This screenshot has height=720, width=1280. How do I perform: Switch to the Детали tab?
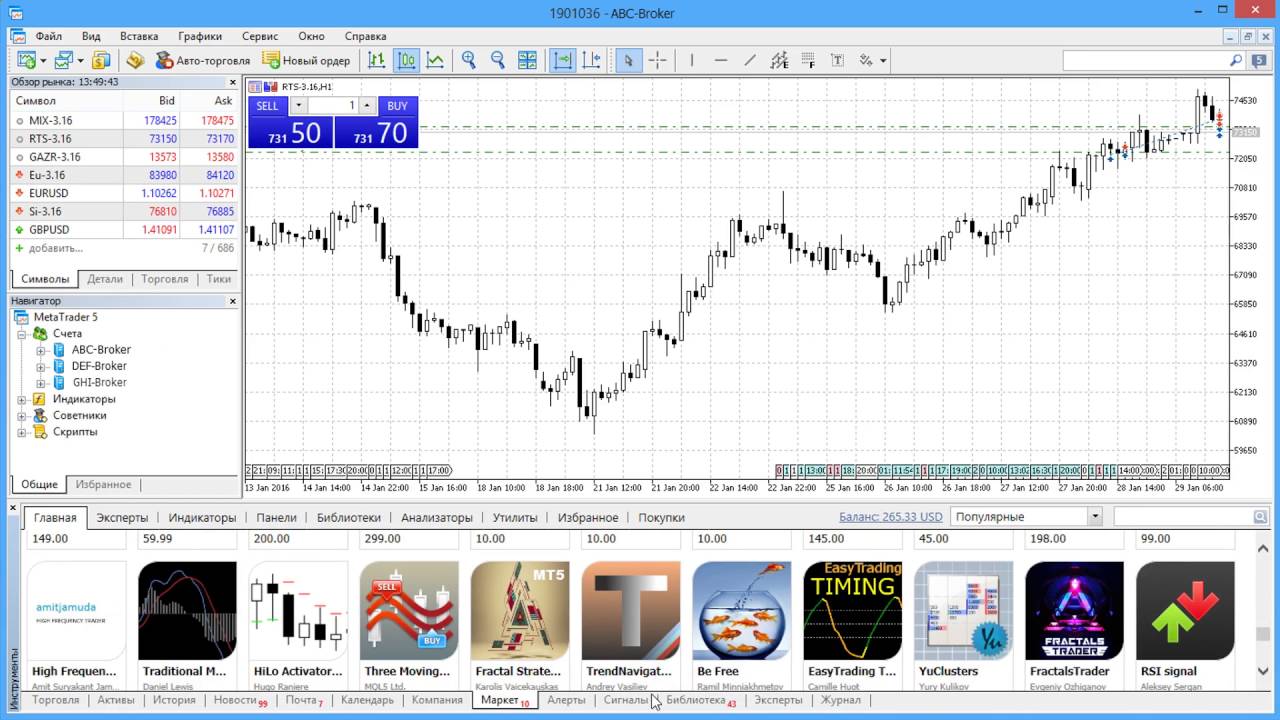point(105,279)
